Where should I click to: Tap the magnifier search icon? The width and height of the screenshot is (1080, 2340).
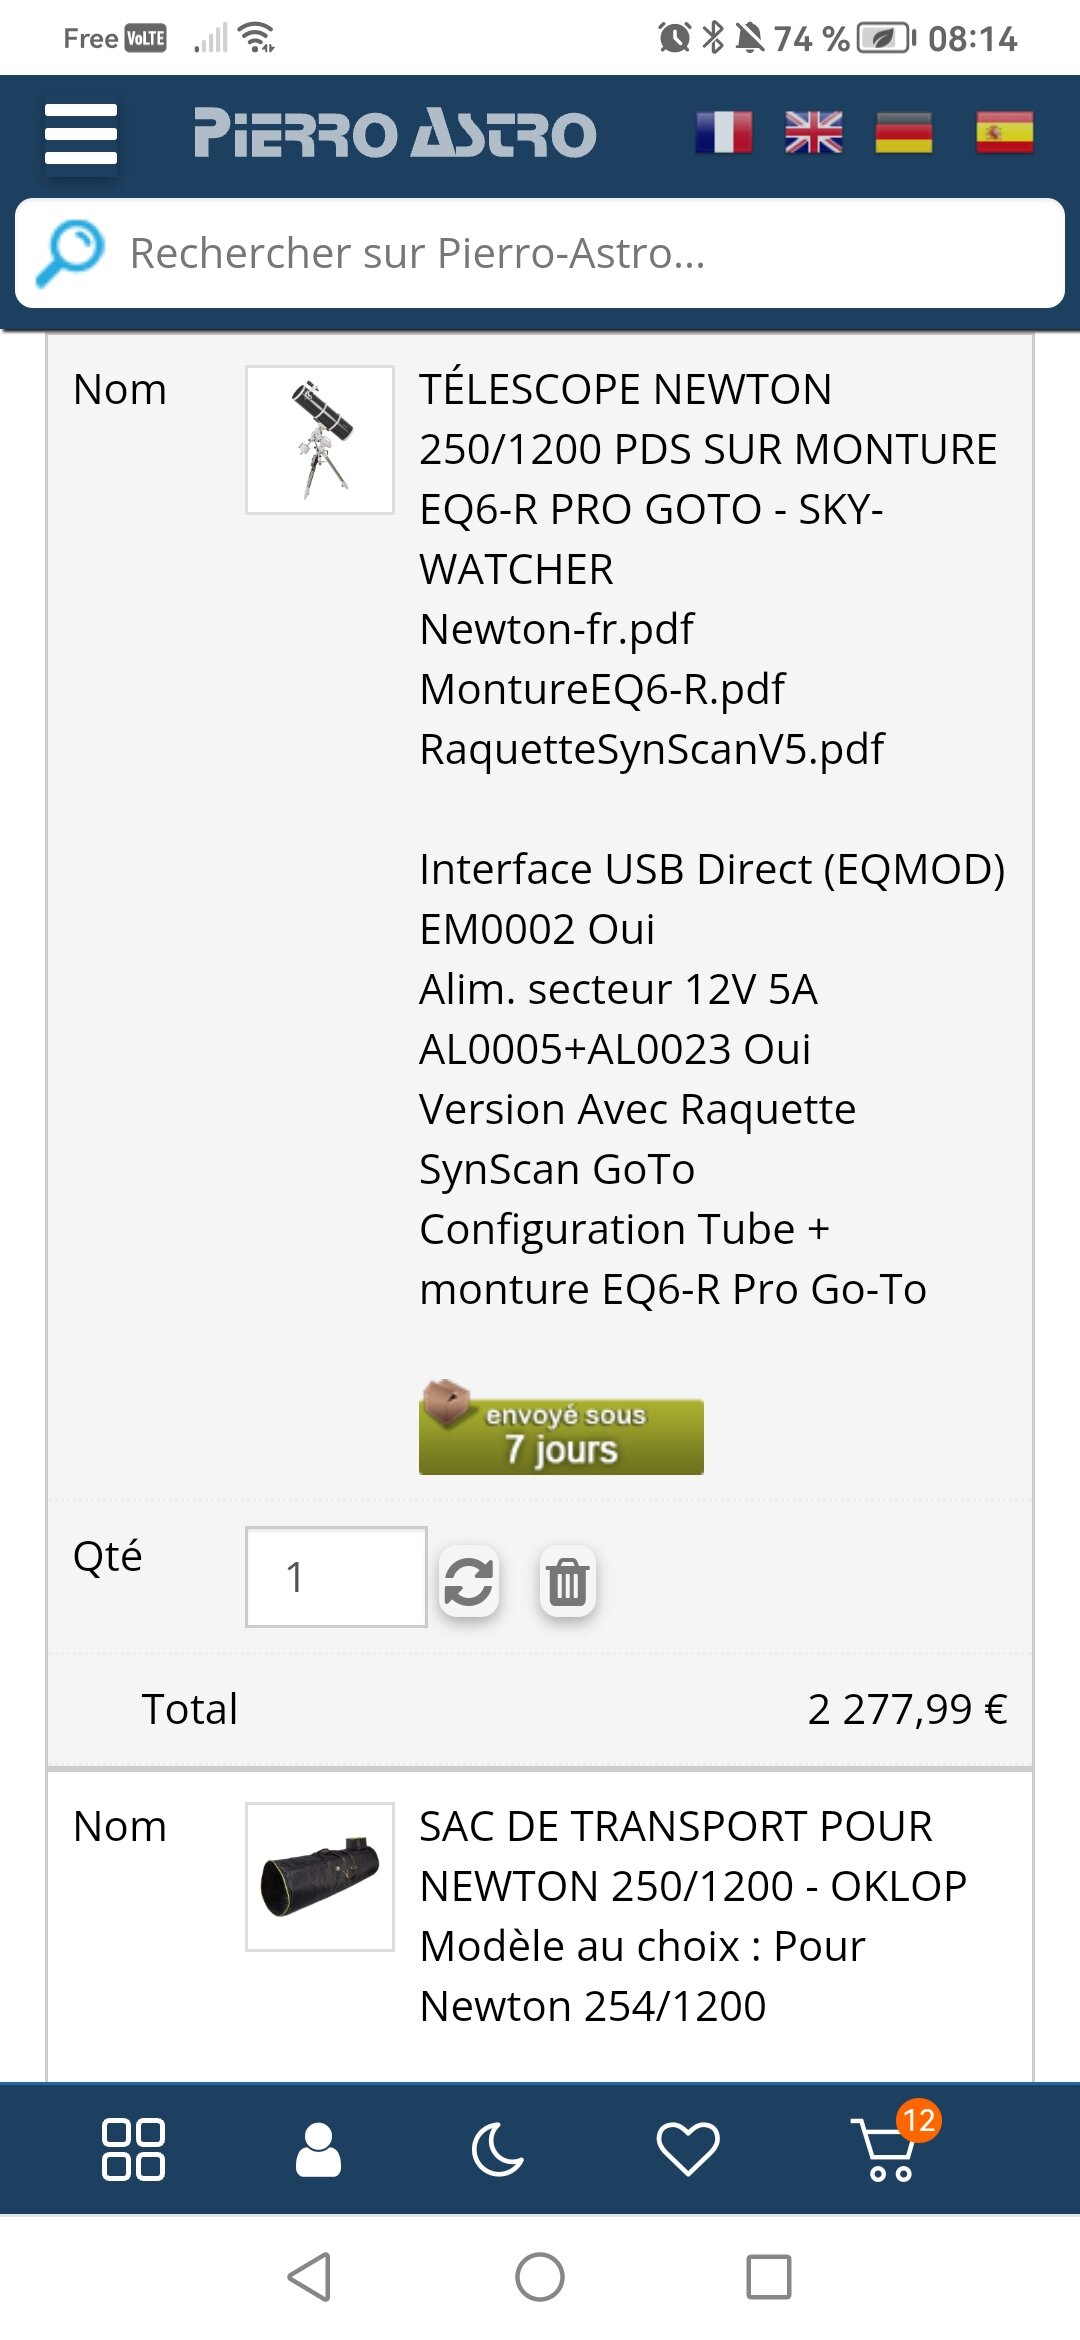70,253
